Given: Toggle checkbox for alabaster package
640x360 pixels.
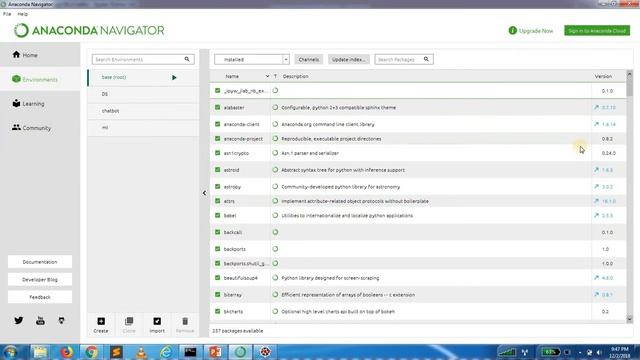Looking at the screenshot, I should [218, 107].
